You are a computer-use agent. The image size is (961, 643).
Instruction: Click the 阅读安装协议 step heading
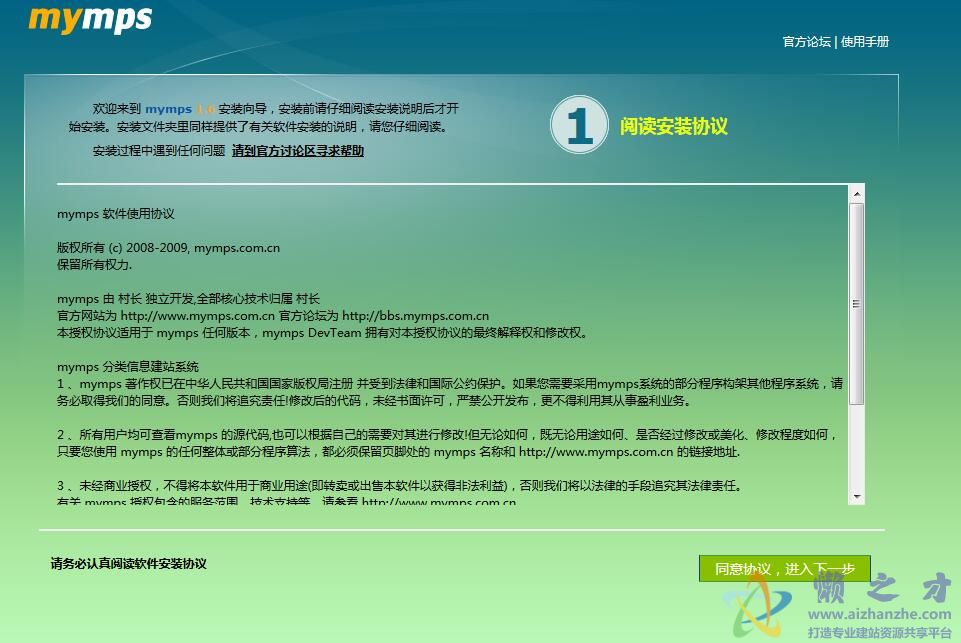click(674, 126)
